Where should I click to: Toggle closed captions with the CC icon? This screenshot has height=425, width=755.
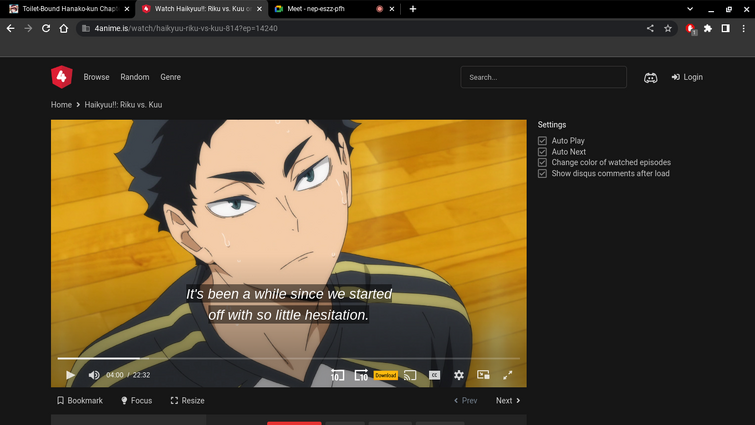pos(434,375)
